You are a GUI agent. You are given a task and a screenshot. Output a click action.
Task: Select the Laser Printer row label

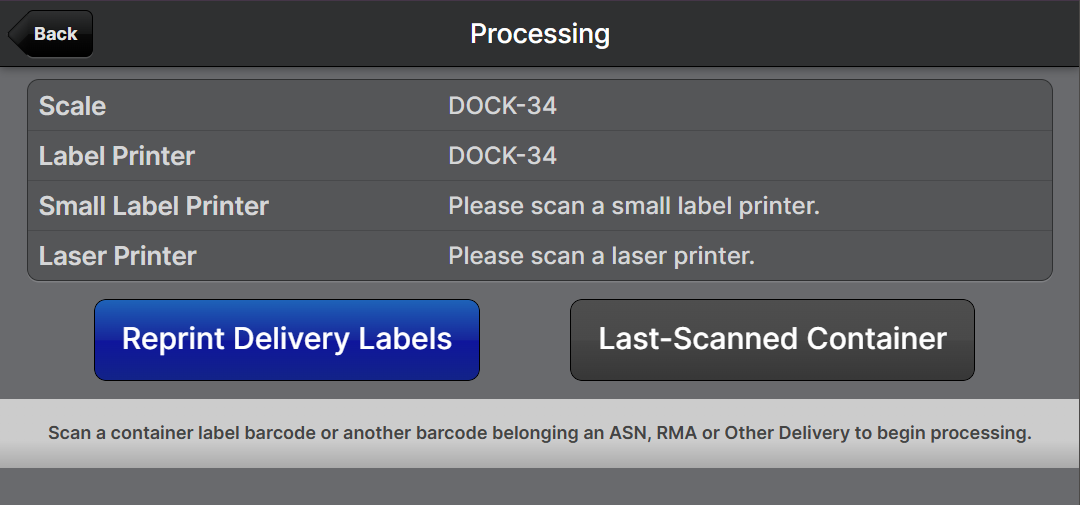click(x=118, y=256)
